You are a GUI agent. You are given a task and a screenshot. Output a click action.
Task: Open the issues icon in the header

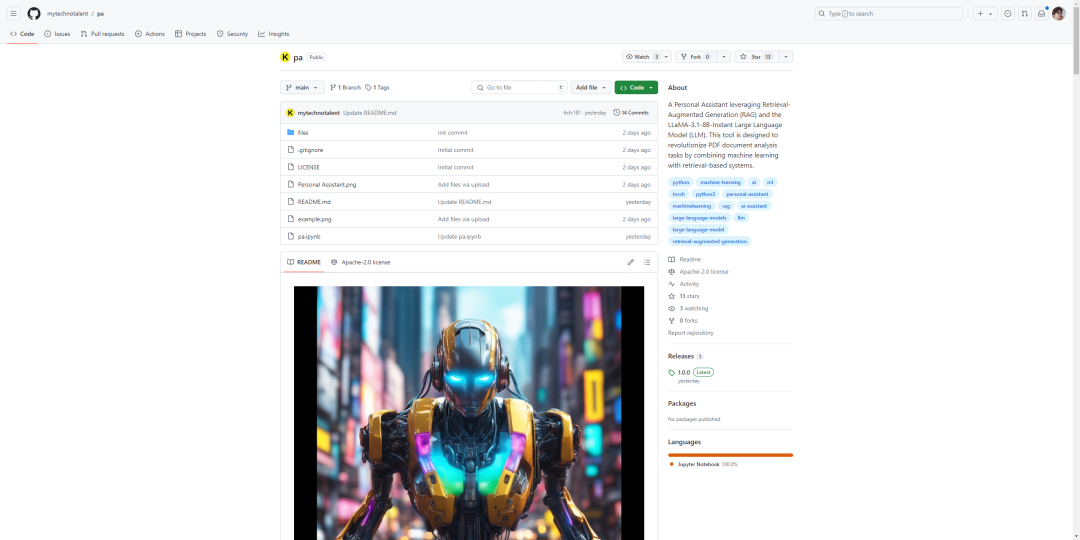(x=1007, y=14)
